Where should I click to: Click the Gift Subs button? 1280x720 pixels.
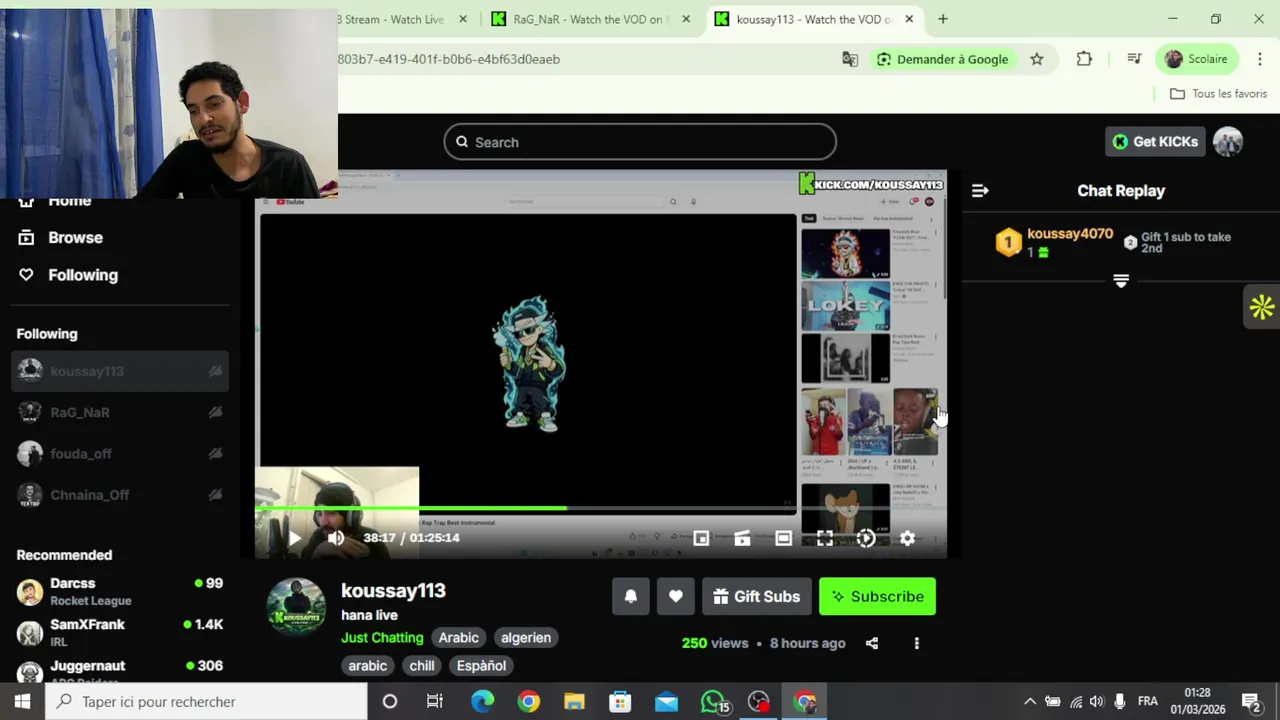(756, 596)
